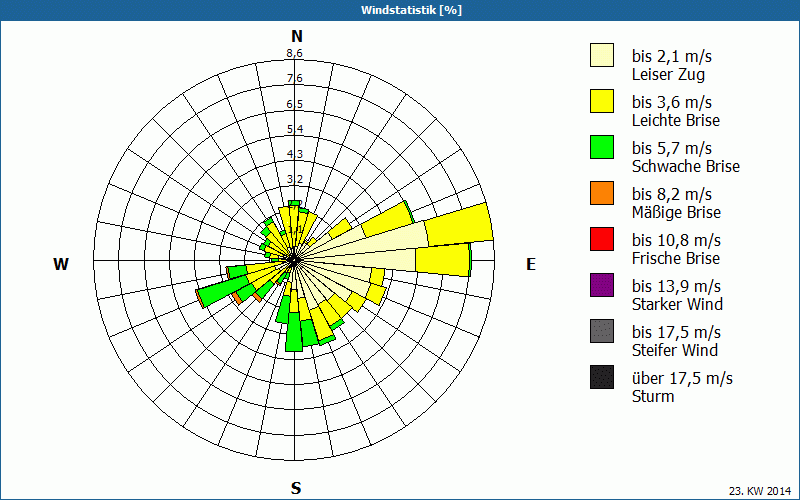Click the yellow 'bis 3,6 m/s' legend swatch
The height and width of the screenshot is (500, 800).
(x=602, y=101)
